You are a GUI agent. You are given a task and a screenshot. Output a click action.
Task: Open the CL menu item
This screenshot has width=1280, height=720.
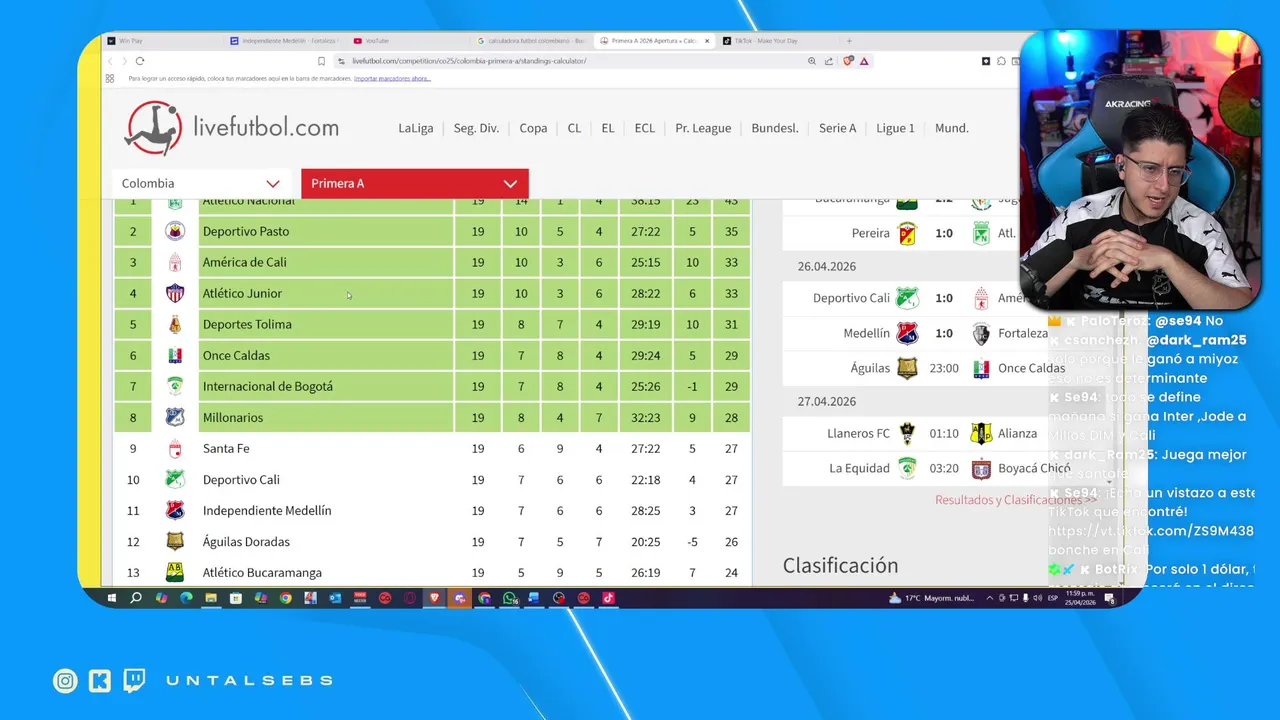click(x=574, y=128)
